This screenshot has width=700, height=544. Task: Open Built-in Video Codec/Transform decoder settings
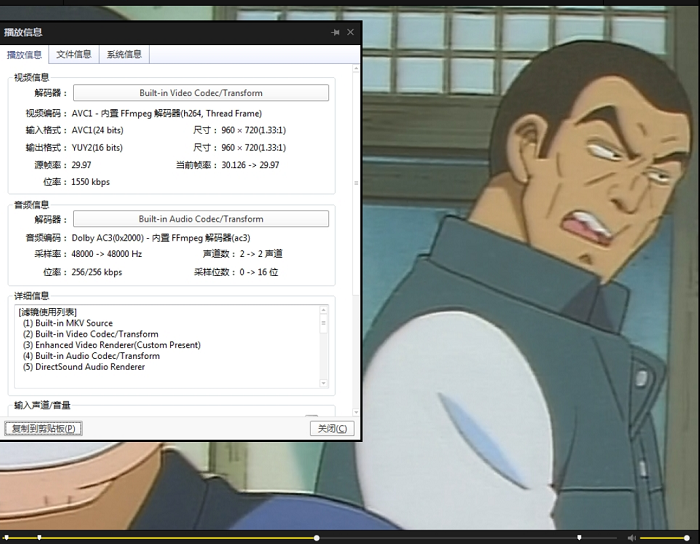(x=201, y=93)
